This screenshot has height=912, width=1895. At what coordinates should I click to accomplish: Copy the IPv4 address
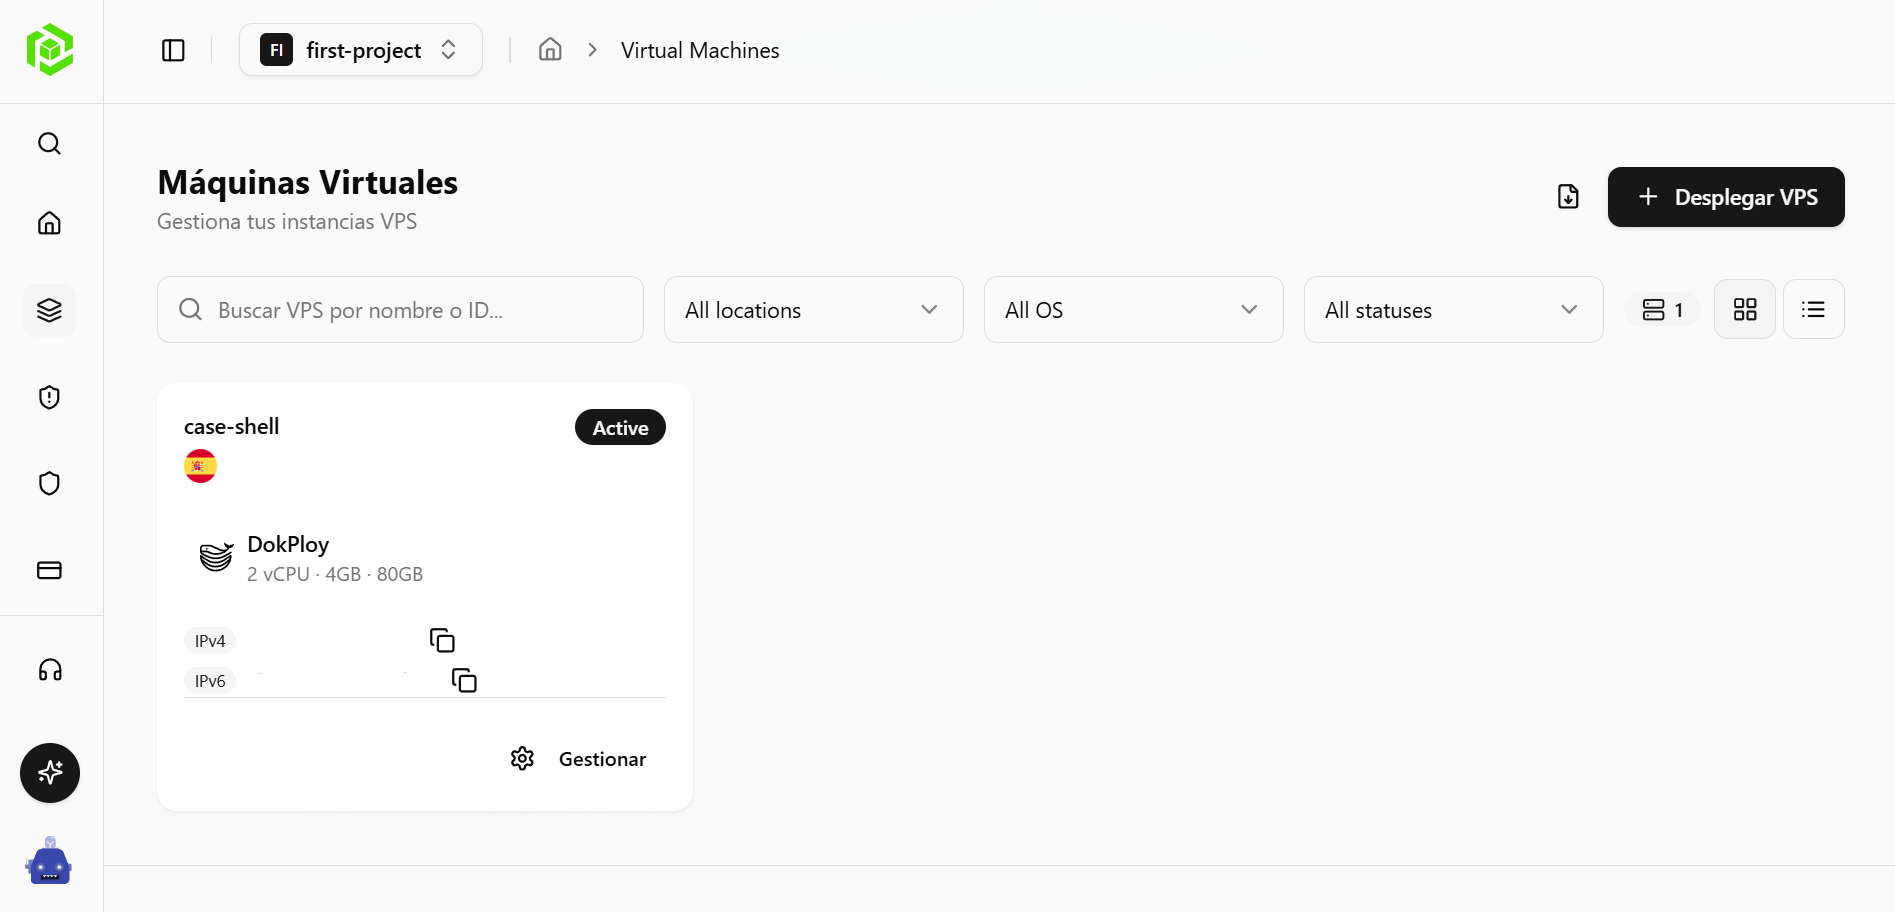point(442,640)
